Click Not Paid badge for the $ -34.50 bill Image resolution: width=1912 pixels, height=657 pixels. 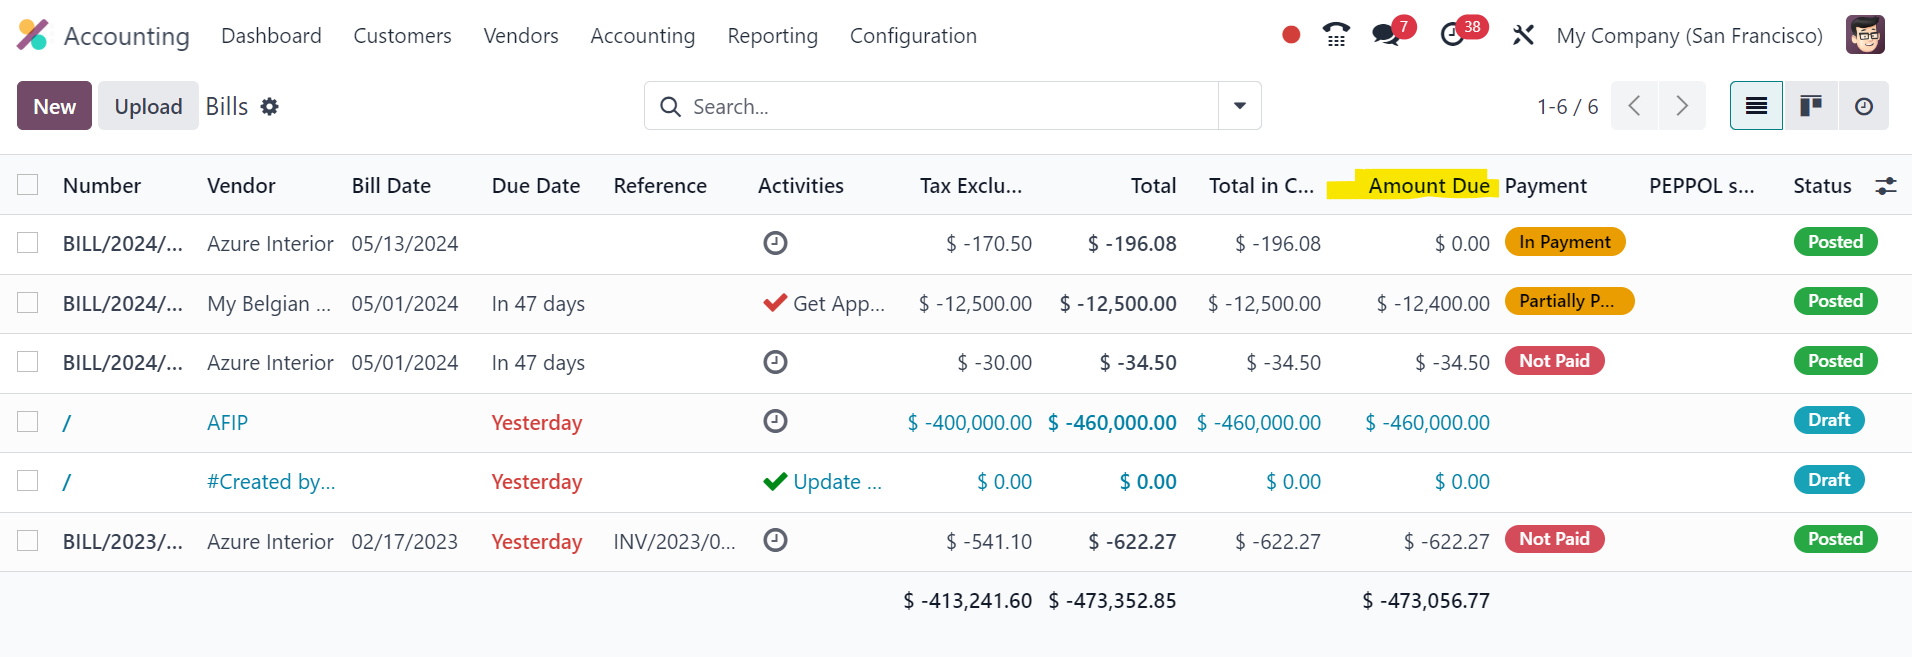coord(1554,361)
